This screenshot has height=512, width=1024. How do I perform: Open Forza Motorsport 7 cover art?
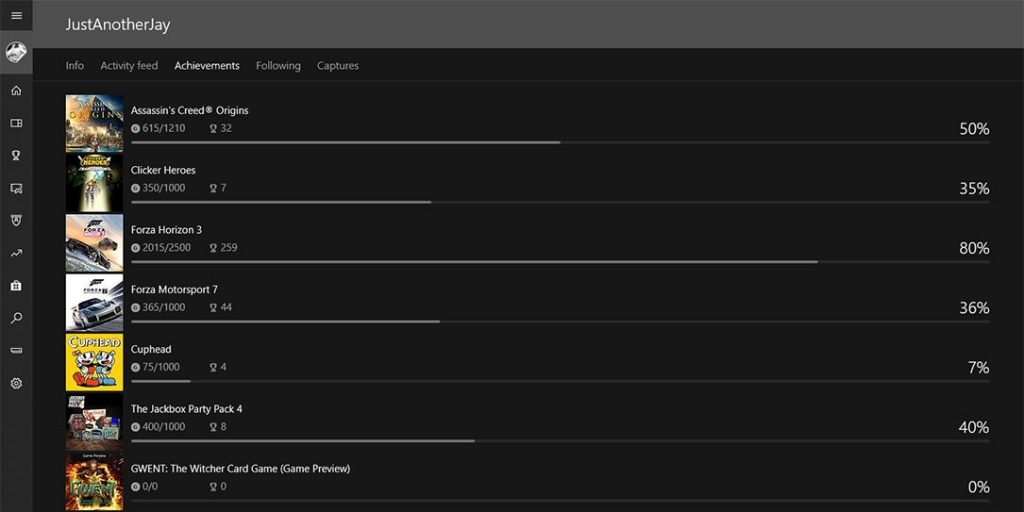tap(94, 302)
